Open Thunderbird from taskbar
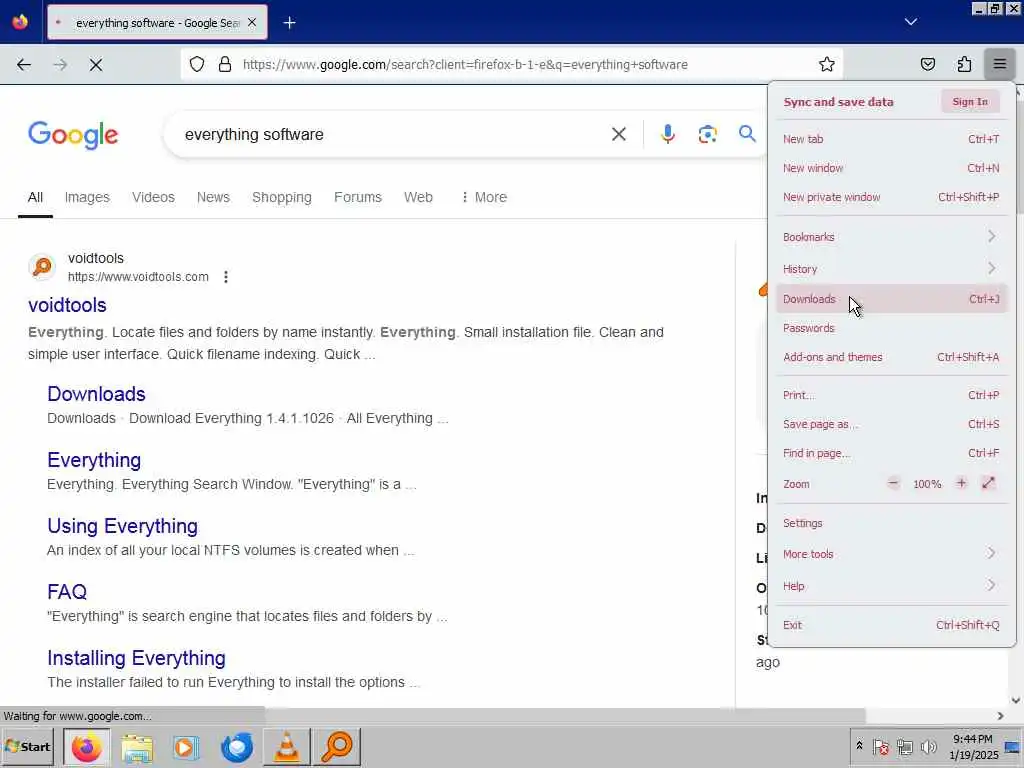The height and width of the screenshot is (768, 1024). pyautogui.click(x=236, y=747)
